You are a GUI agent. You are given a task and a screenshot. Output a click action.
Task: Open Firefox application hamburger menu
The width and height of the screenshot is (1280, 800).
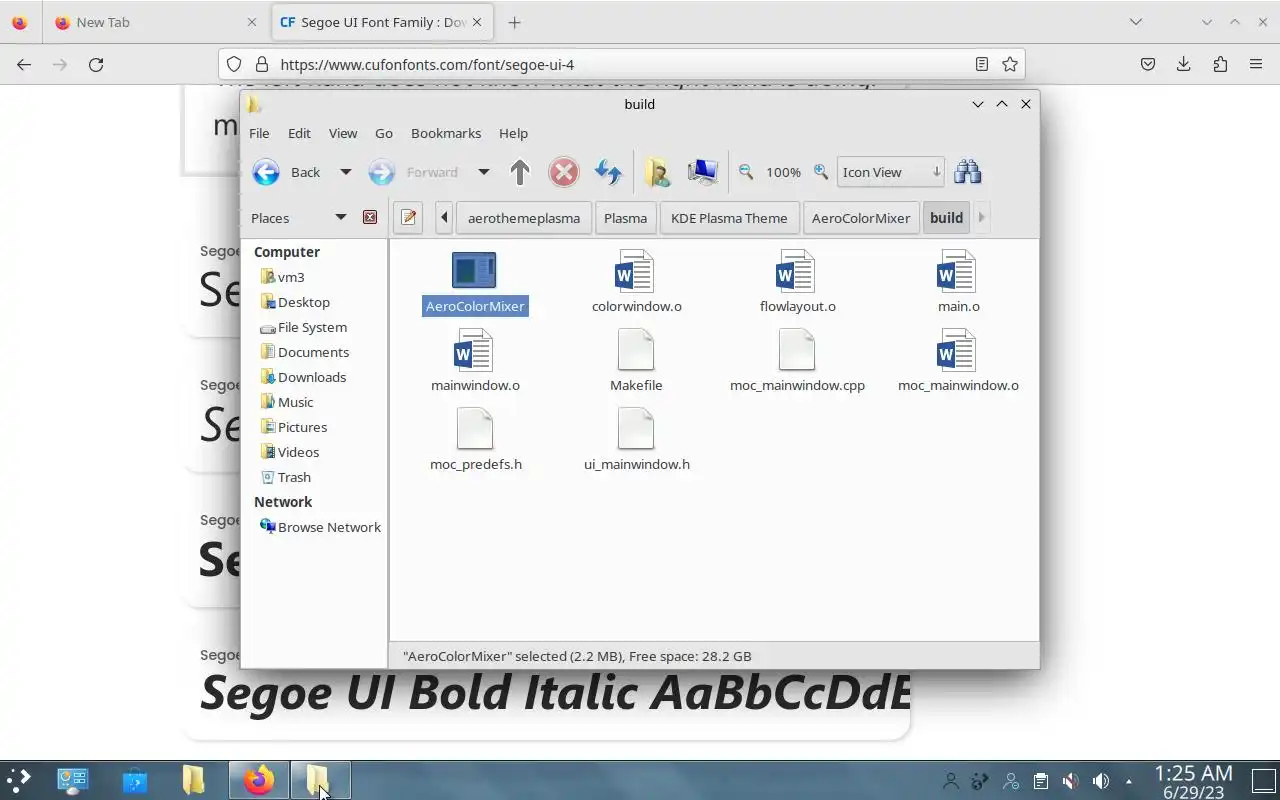tap(1256, 64)
